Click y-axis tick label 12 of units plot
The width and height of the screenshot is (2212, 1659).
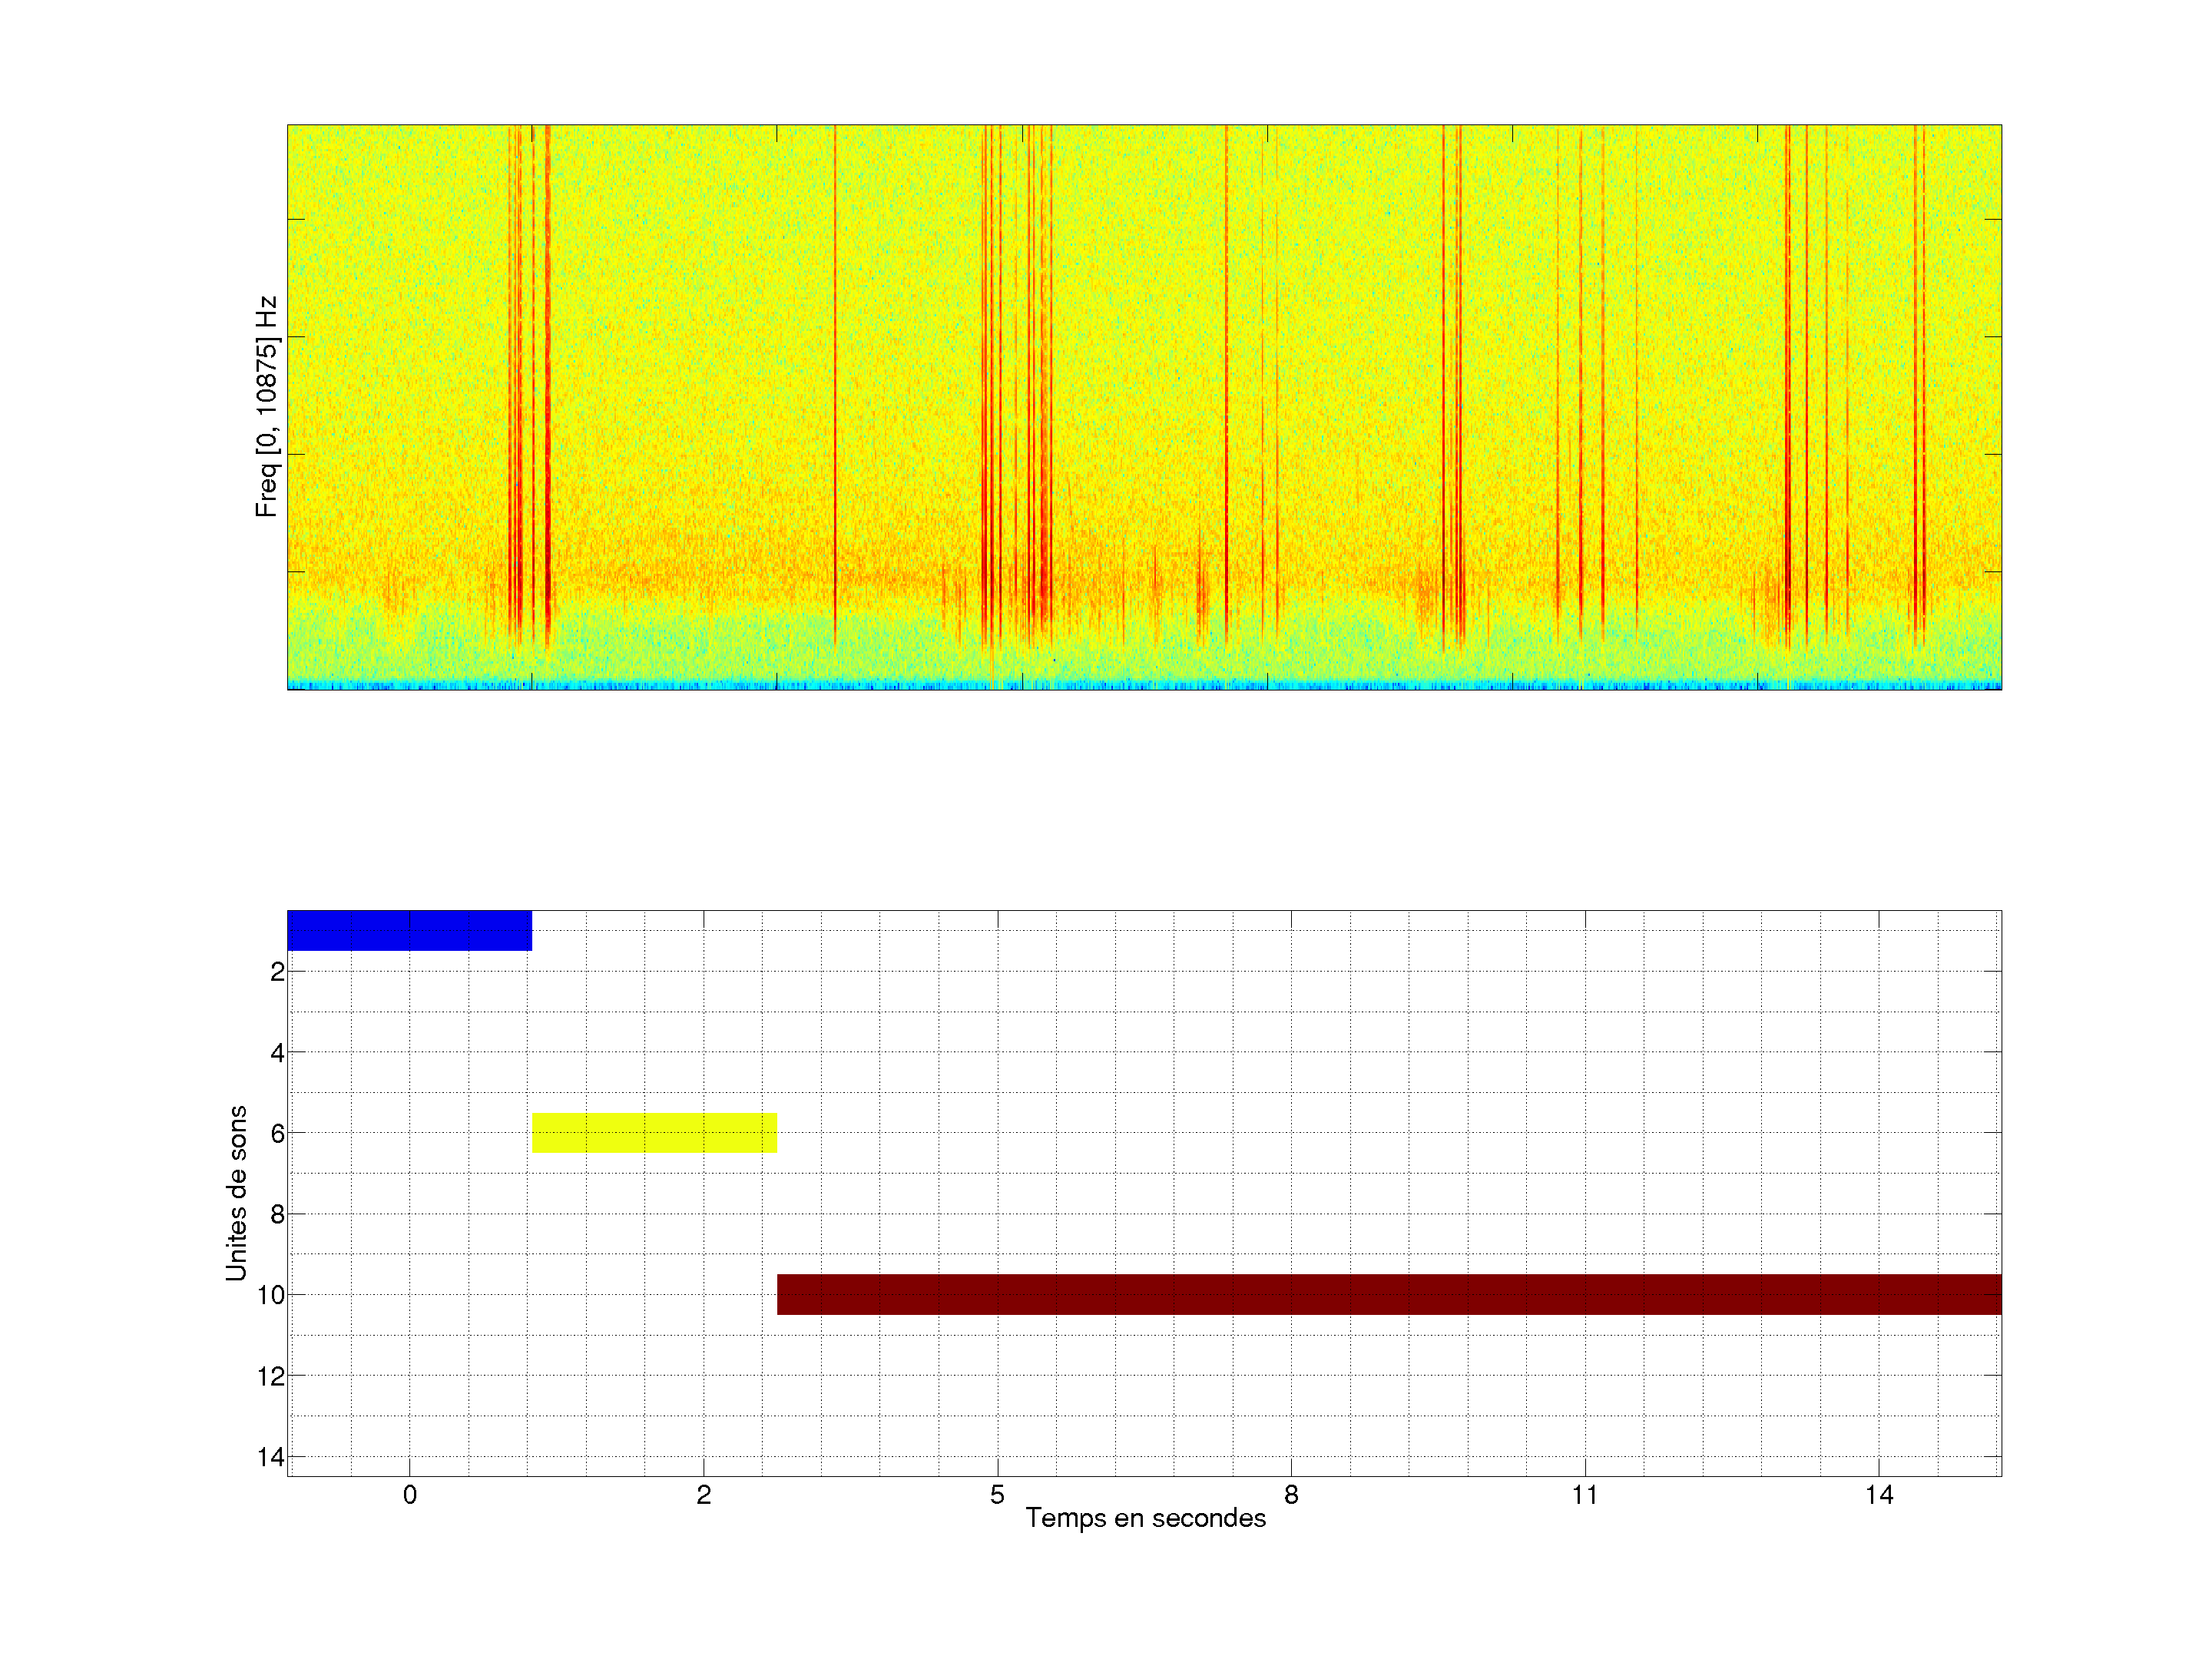click(271, 1376)
